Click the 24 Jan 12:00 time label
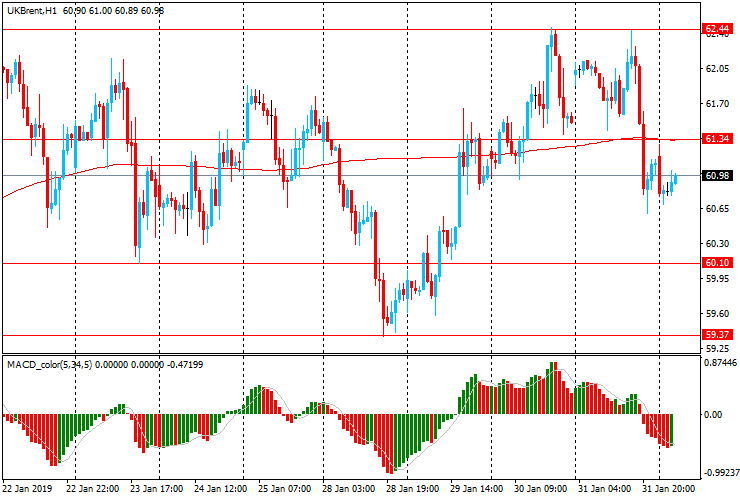The width and height of the screenshot is (740, 500). (x=222, y=490)
